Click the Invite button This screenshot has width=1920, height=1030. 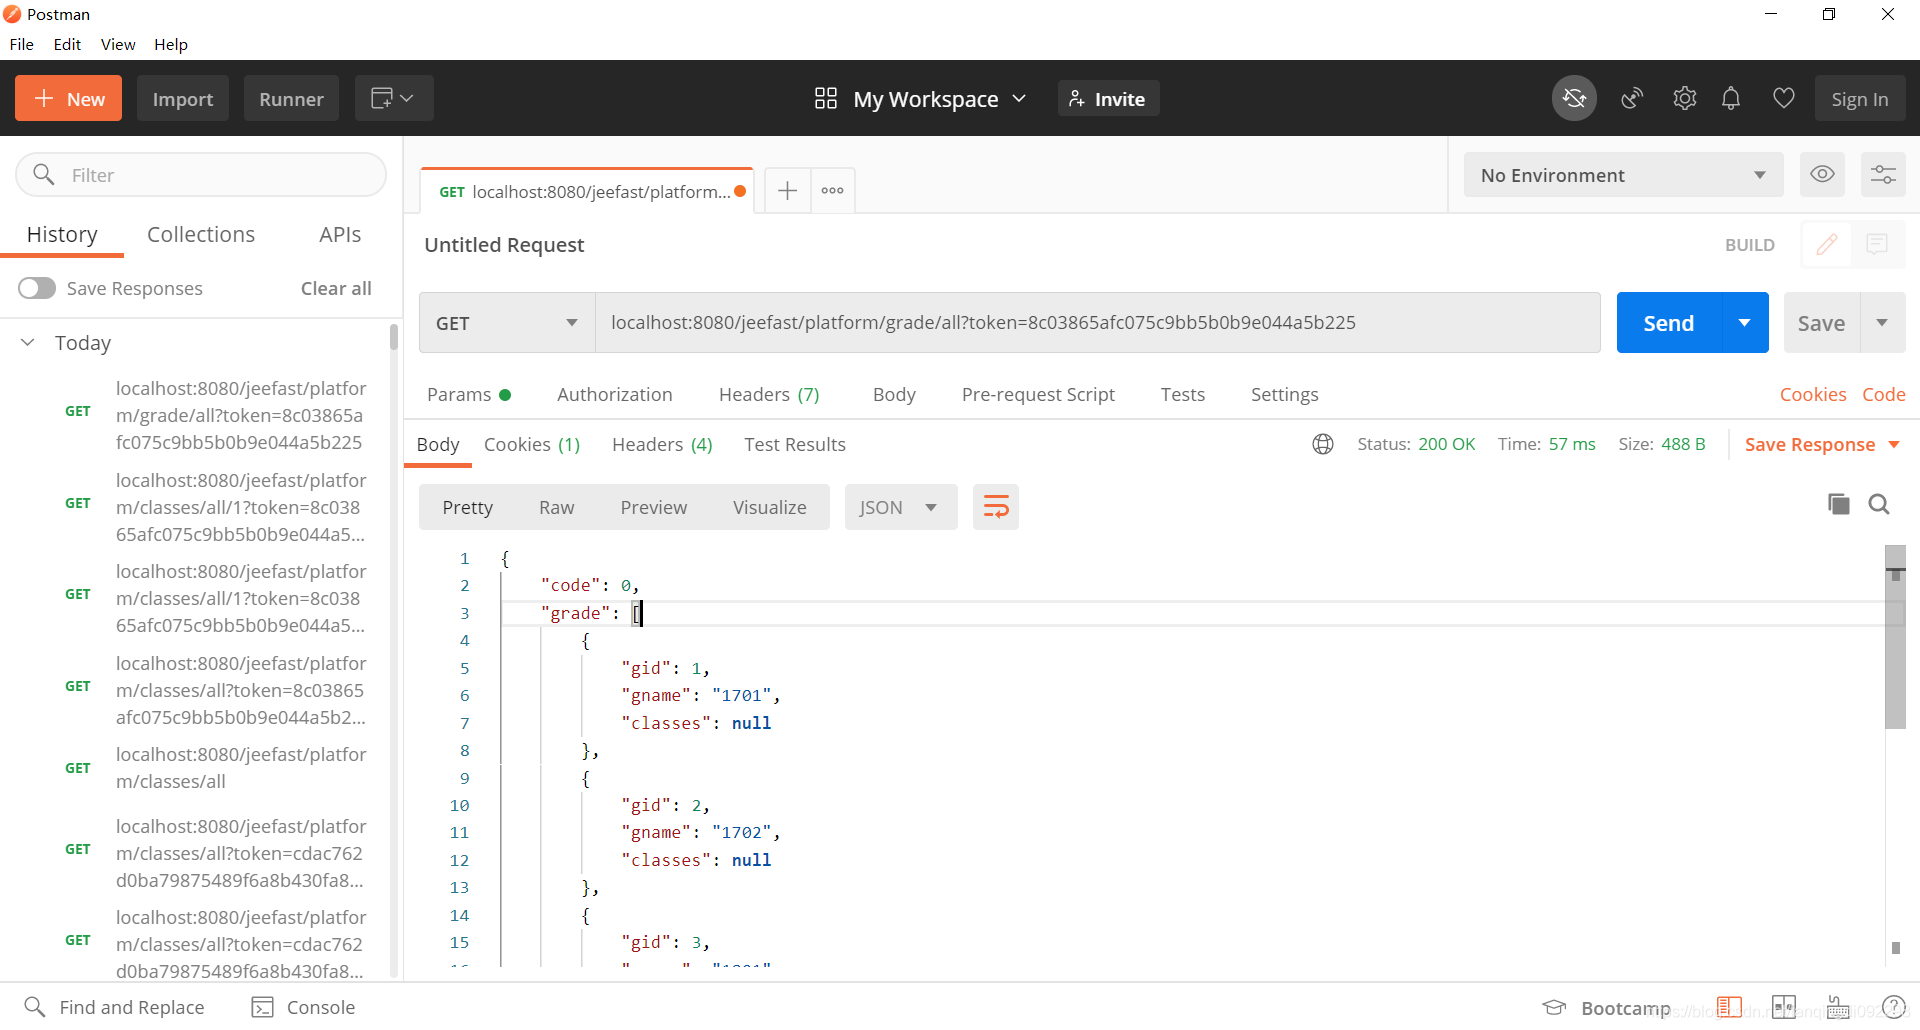pyautogui.click(x=1108, y=98)
